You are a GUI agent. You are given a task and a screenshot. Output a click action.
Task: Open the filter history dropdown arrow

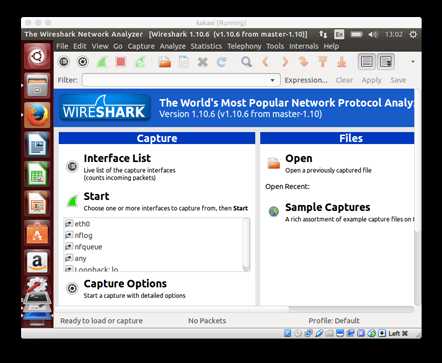tap(272, 80)
